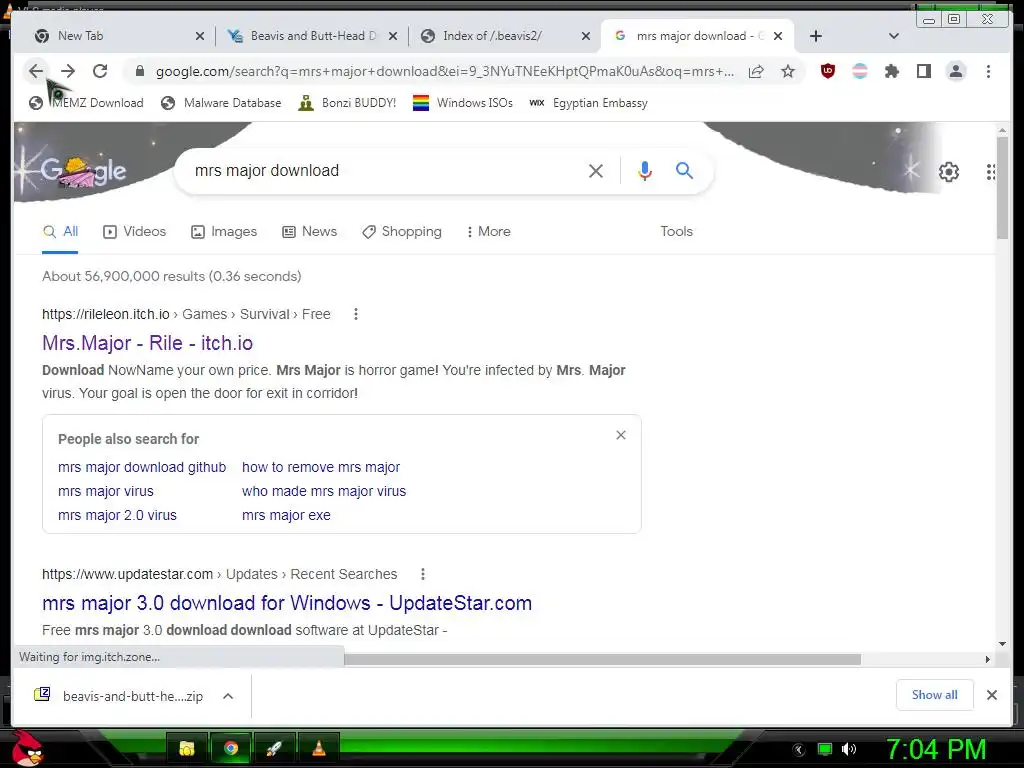Image resolution: width=1024 pixels, height=768 pixels.
Task: Open Chrome from the taskbar
Action: (x=231, y=748)
